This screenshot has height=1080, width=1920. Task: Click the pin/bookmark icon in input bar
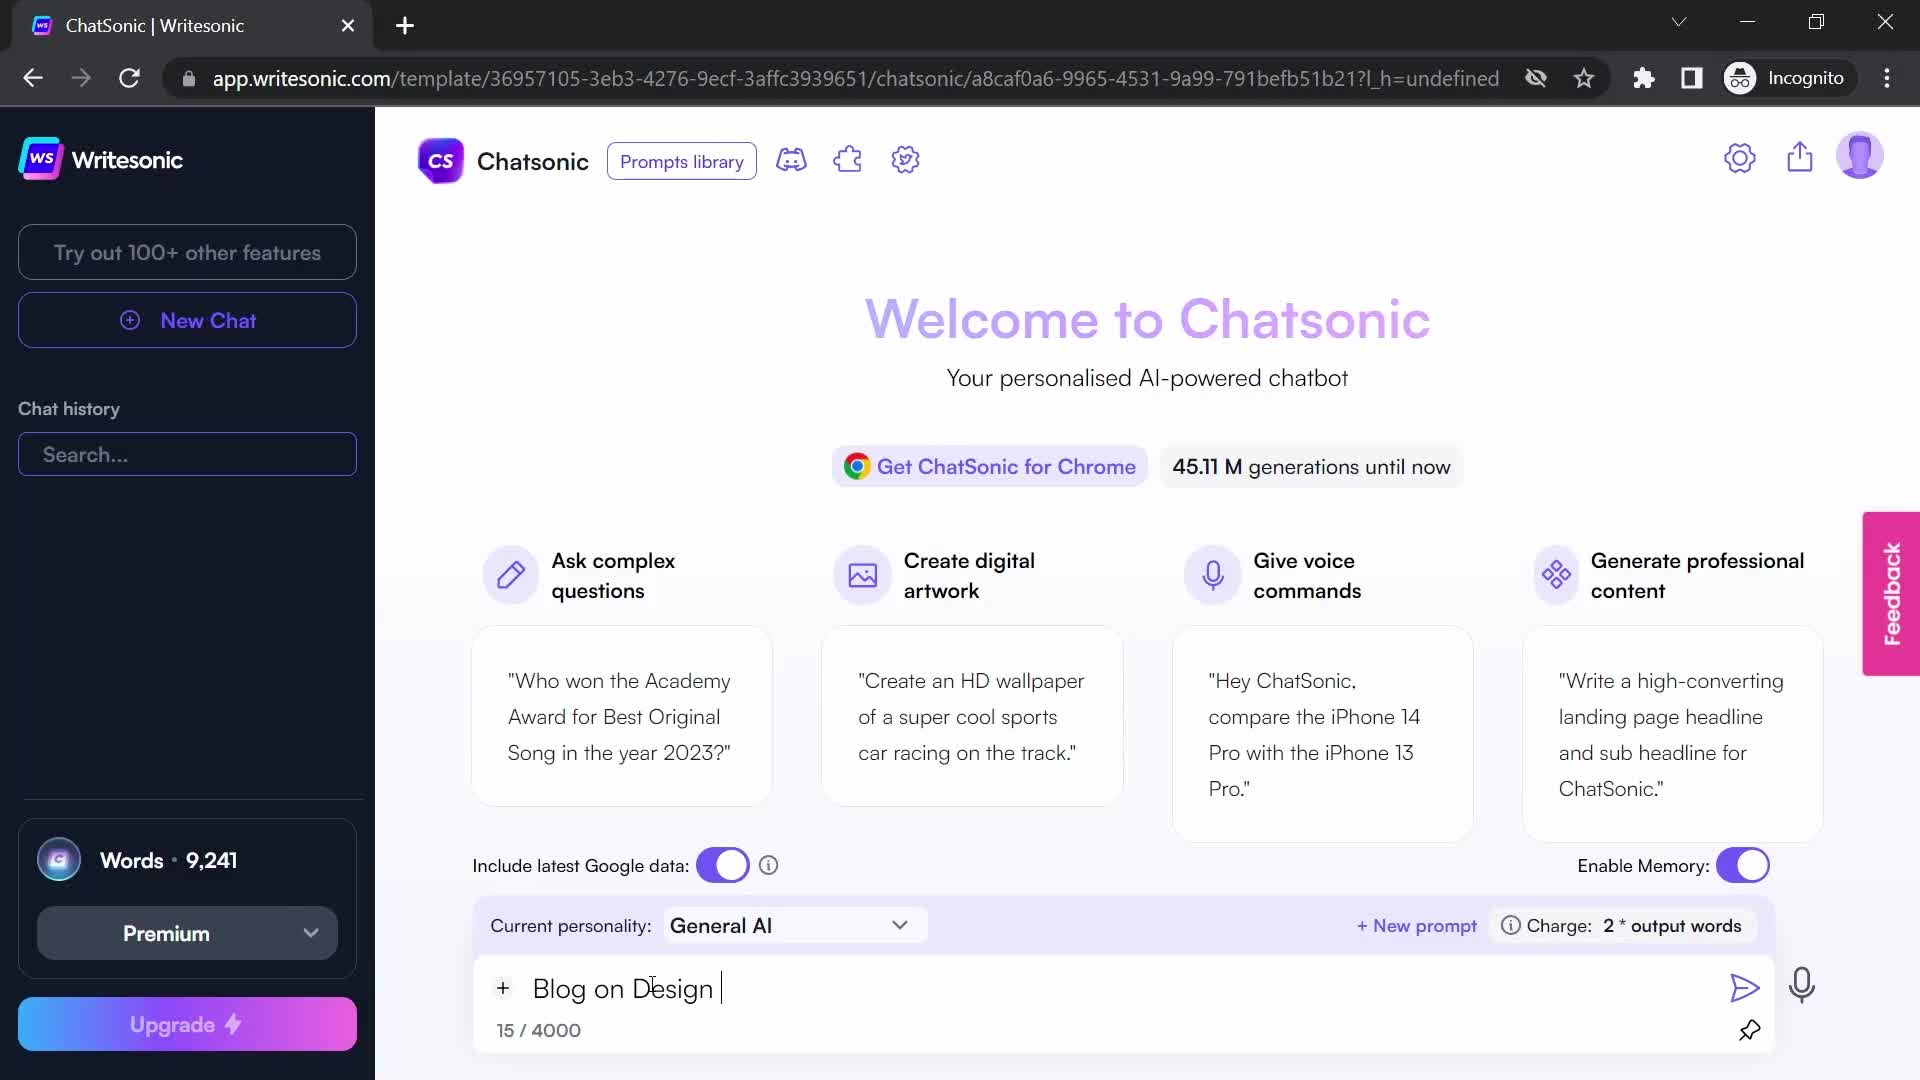point(1749,1030)
